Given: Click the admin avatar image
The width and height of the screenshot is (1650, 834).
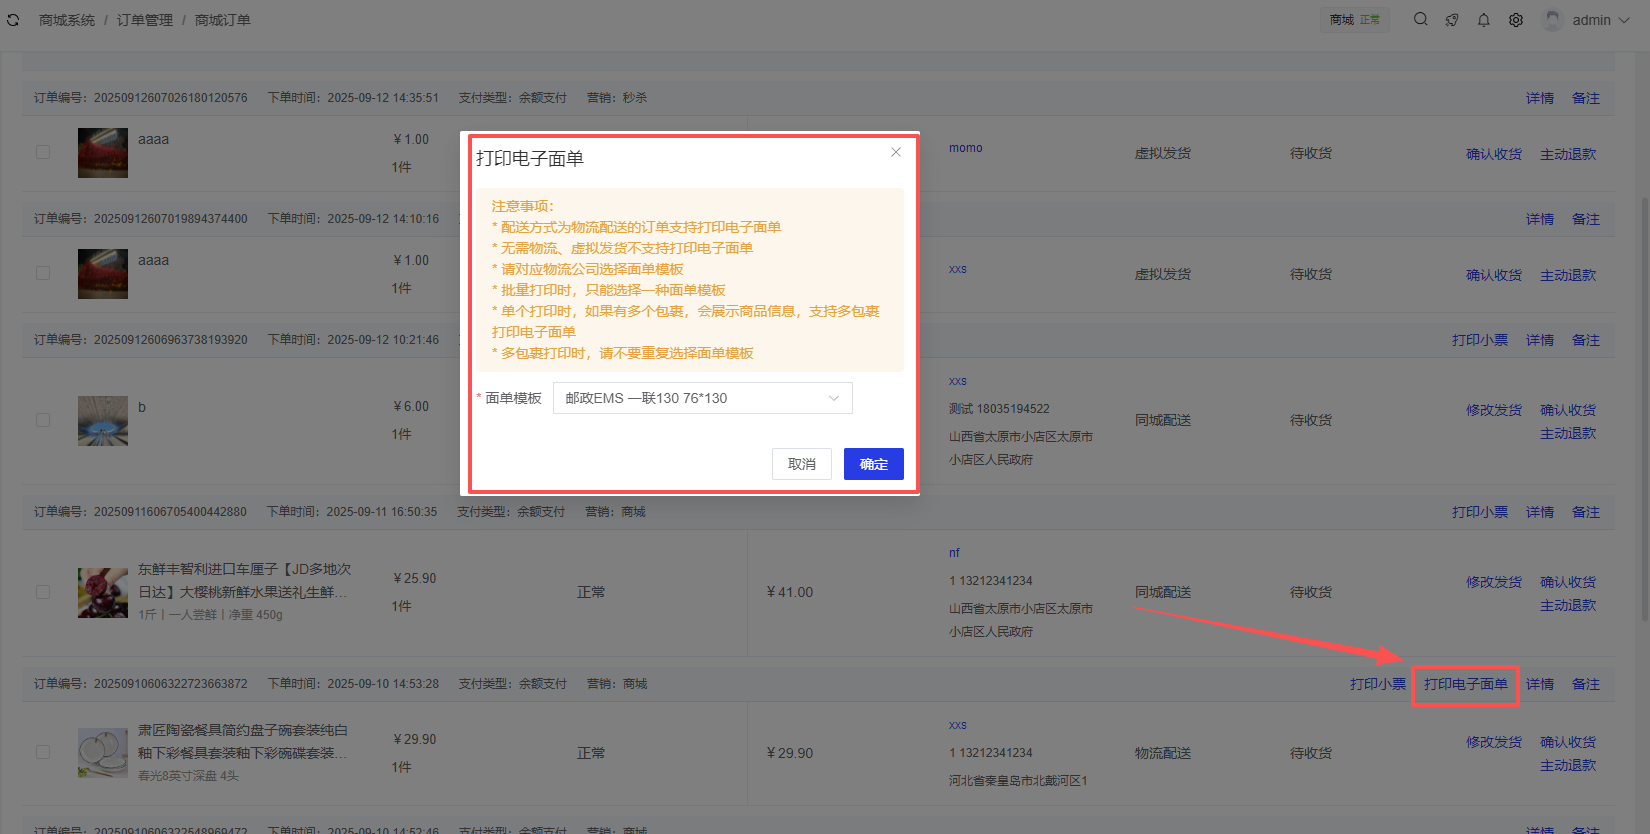Looking at the screenshot, I should pos(1552,20).
